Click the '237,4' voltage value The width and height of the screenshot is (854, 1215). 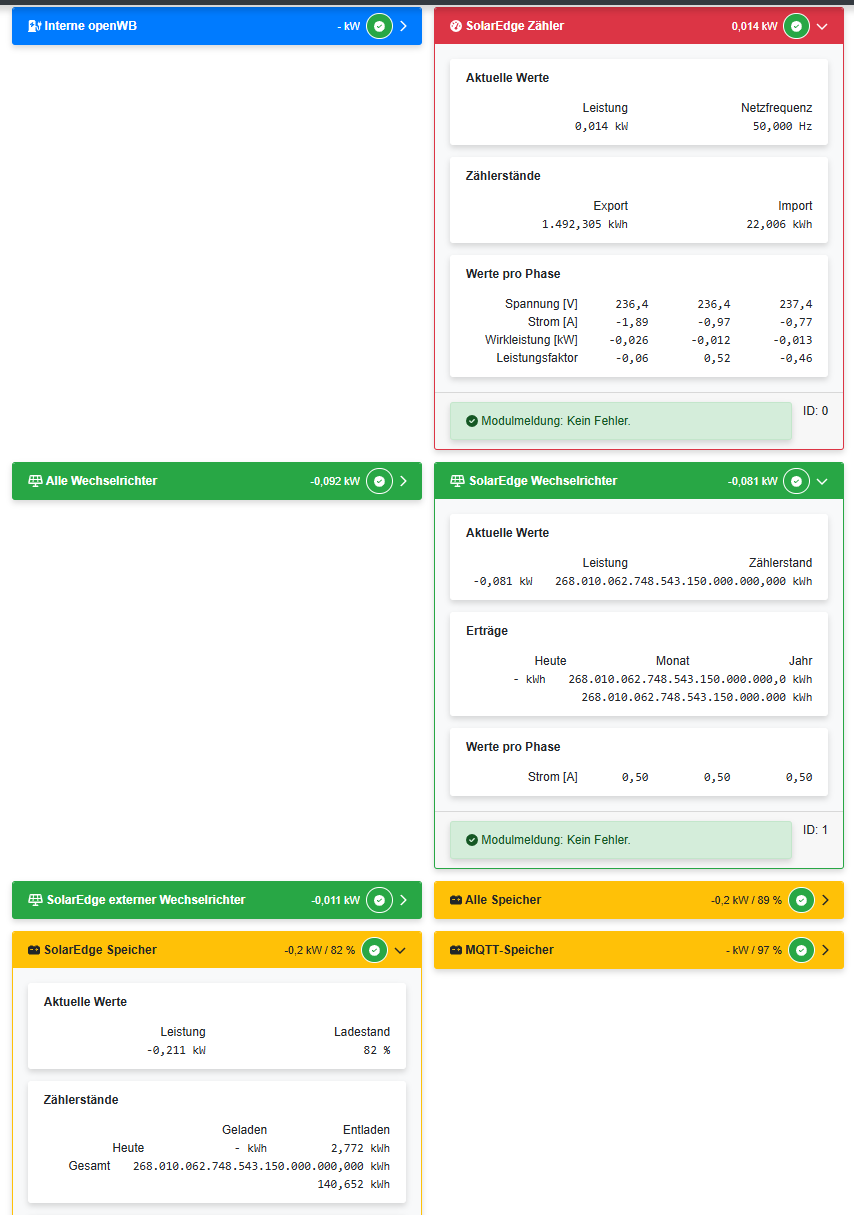coord(796,304)
